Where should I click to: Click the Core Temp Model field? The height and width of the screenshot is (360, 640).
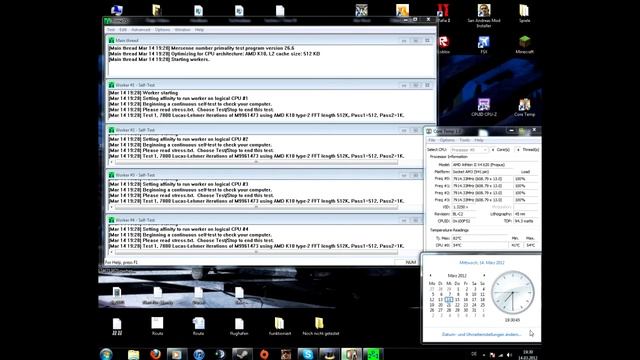[494, 164]
